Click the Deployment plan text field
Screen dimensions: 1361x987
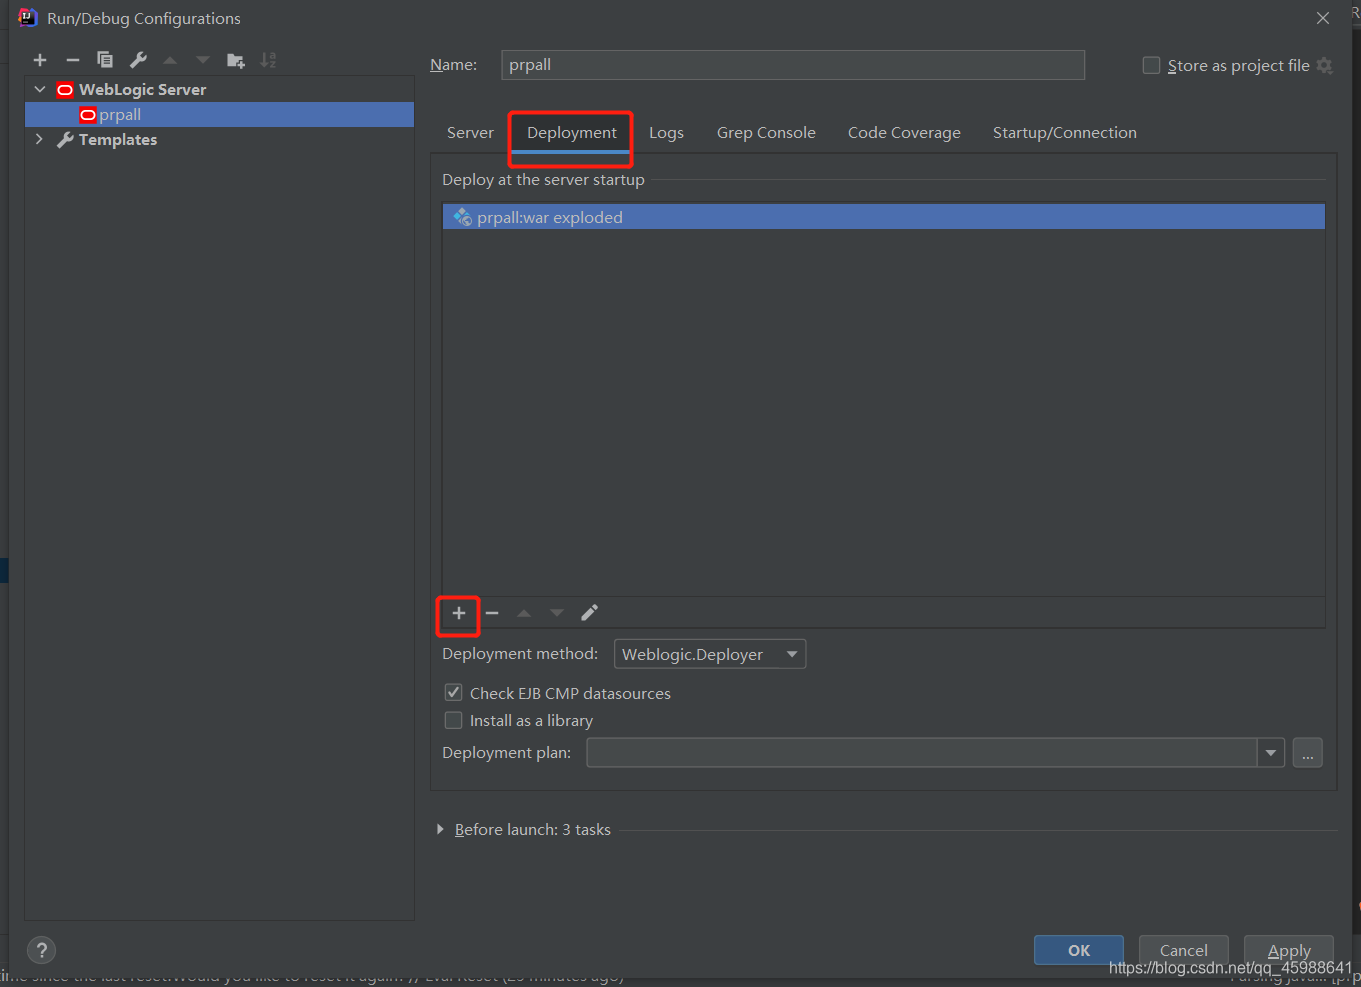coord(922,753)
